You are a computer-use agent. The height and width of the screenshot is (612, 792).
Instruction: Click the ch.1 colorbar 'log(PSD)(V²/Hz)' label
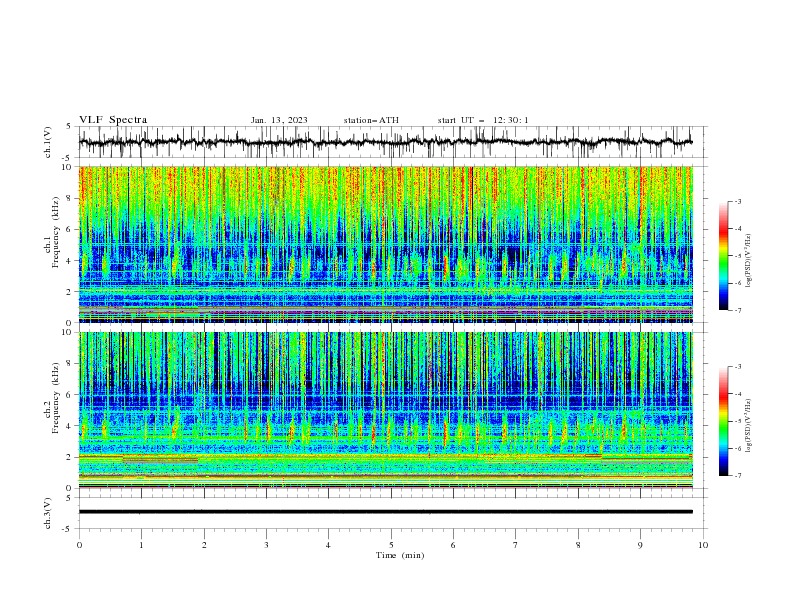coord(748,261)
